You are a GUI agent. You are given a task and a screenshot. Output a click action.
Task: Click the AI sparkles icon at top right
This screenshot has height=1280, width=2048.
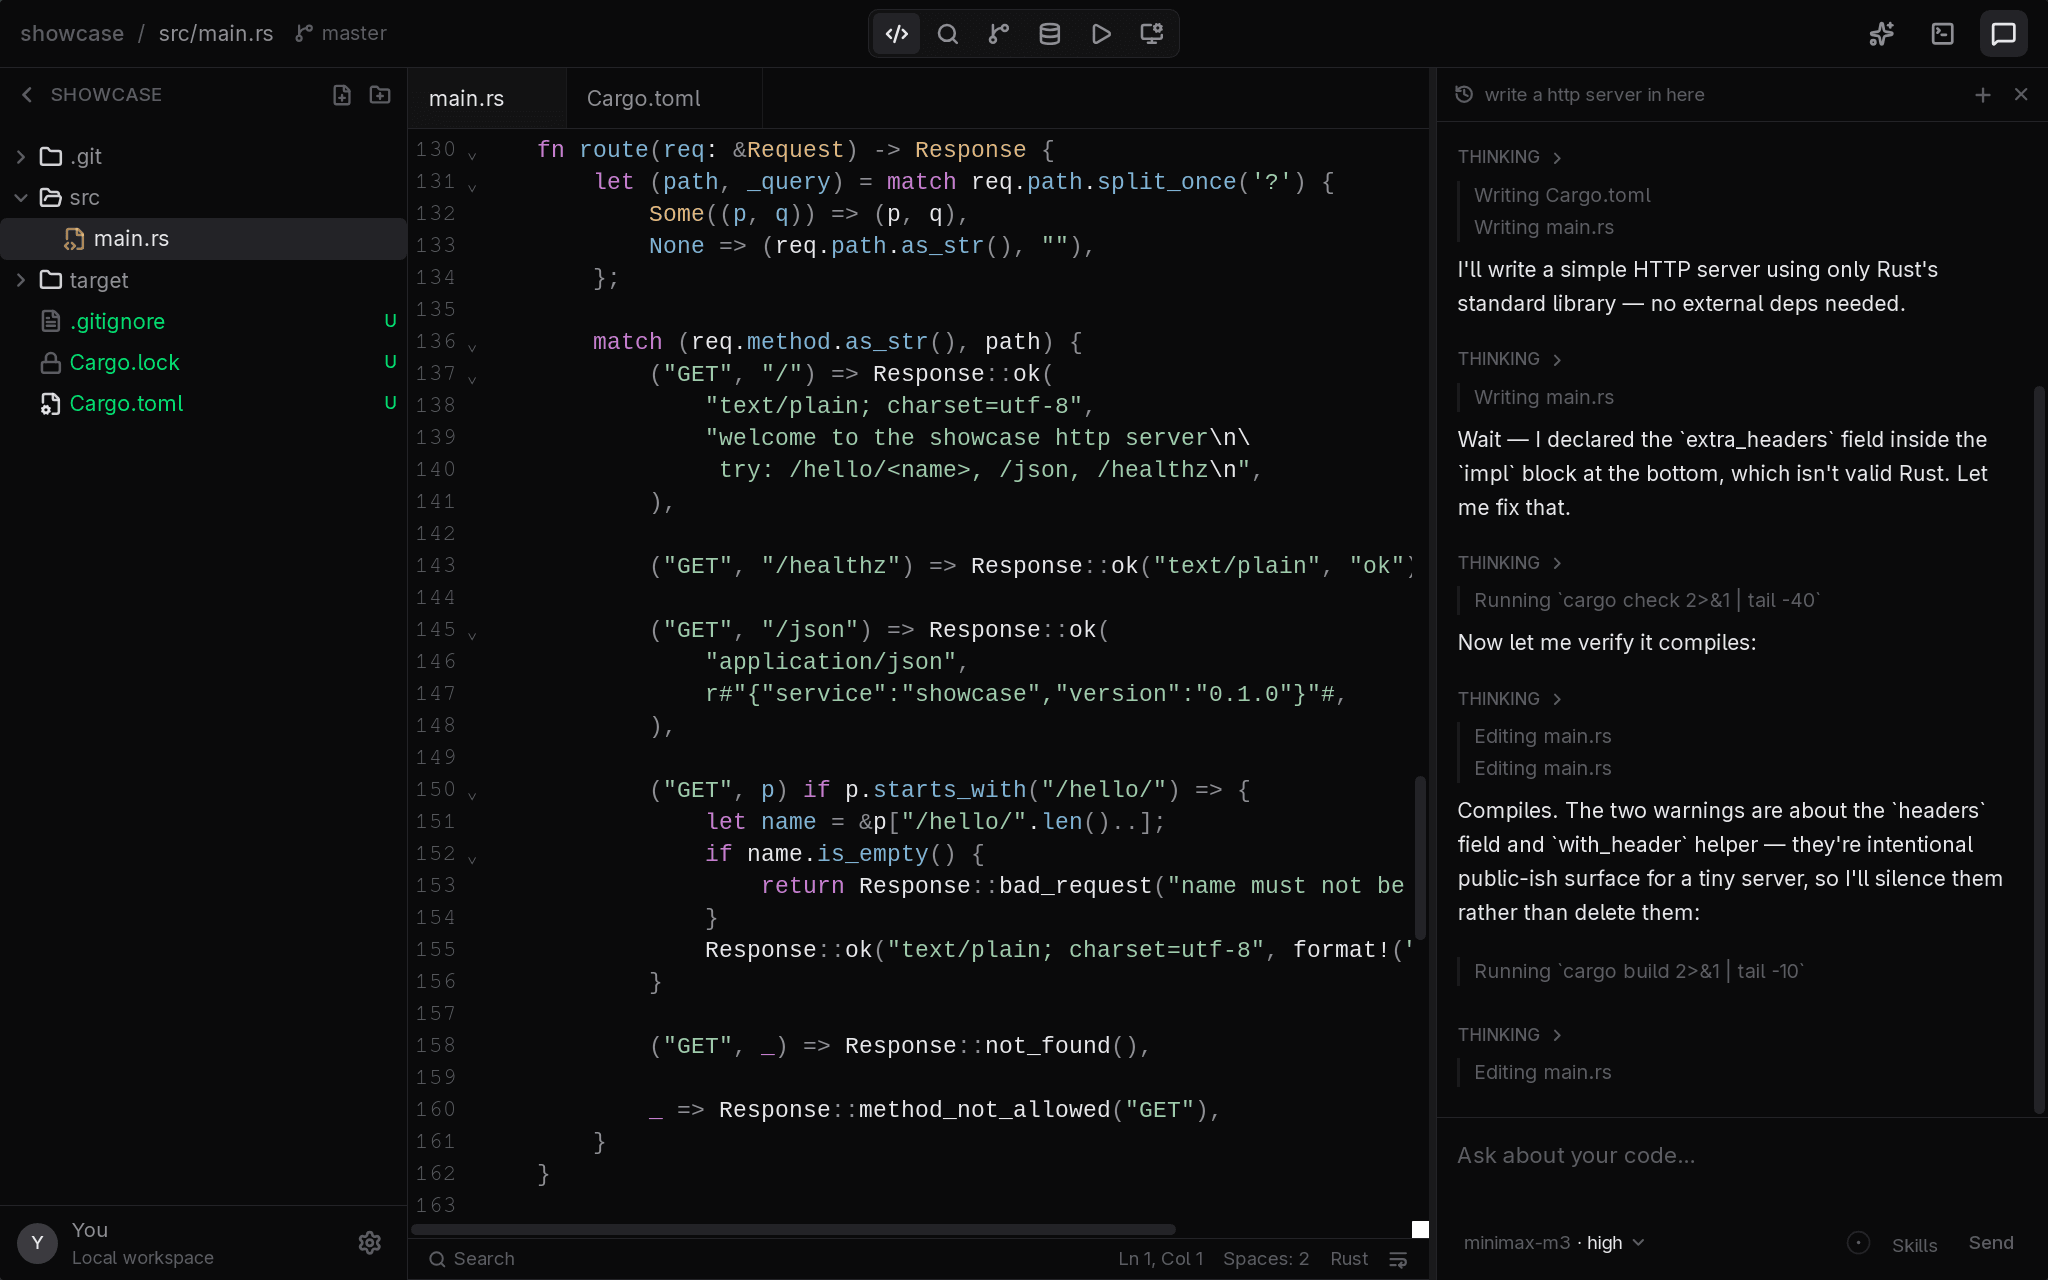point(1882,34)
